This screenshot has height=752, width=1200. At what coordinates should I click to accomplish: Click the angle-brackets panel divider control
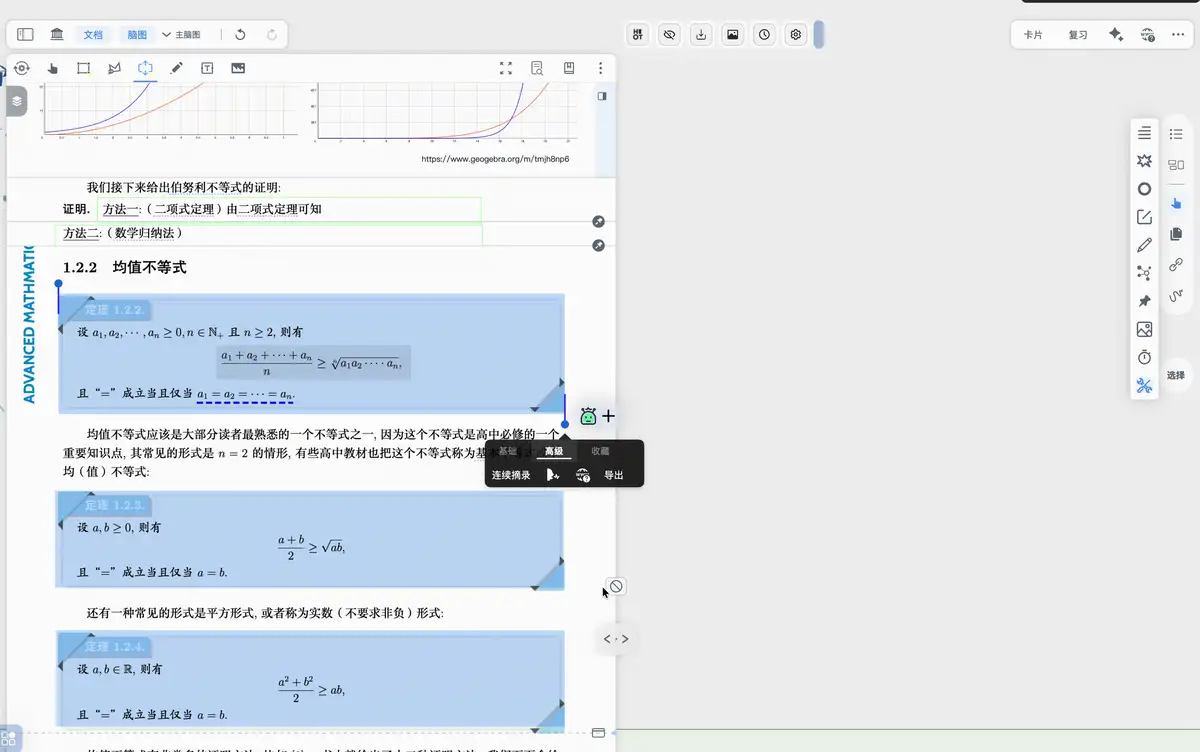pos(616,639)
